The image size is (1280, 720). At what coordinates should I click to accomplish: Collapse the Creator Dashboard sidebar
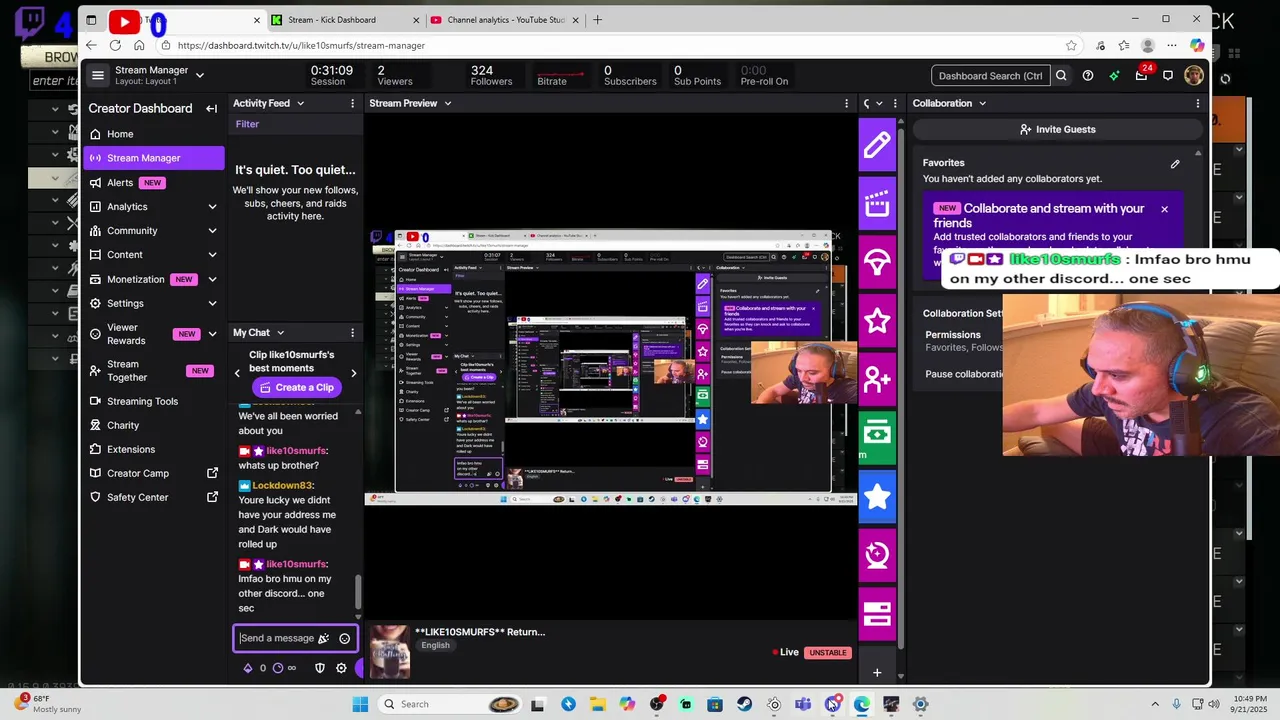click(212, 108)
